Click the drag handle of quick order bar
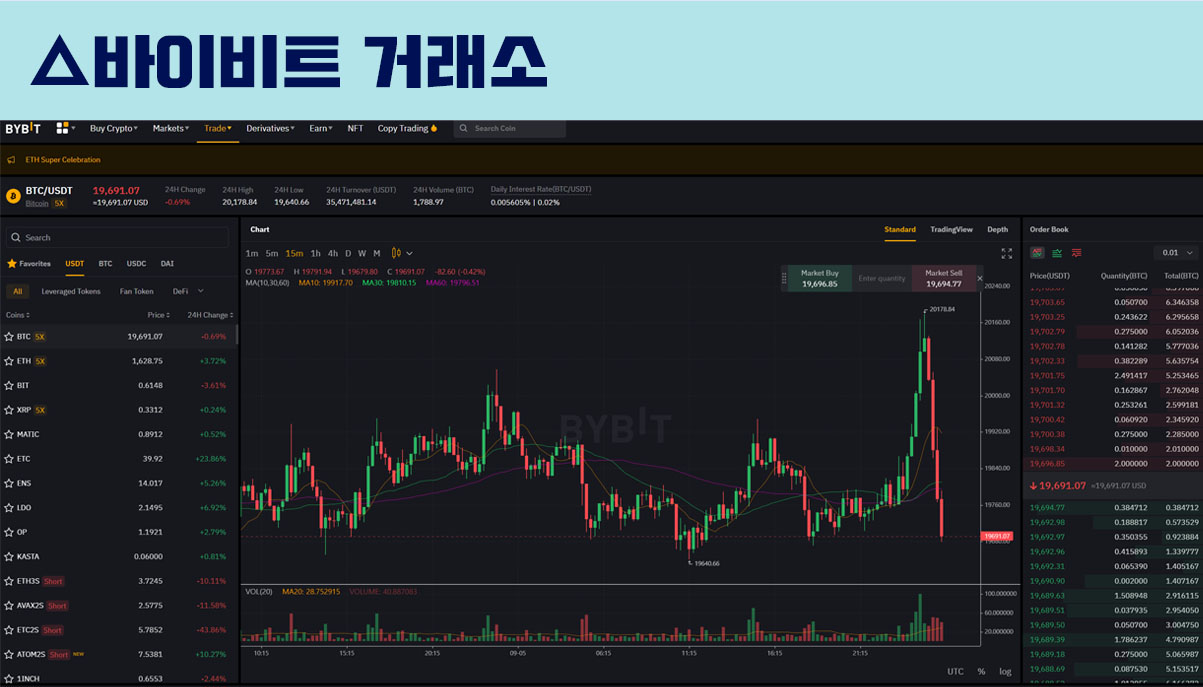This screenshot has width=1203, height=687. 785,278
